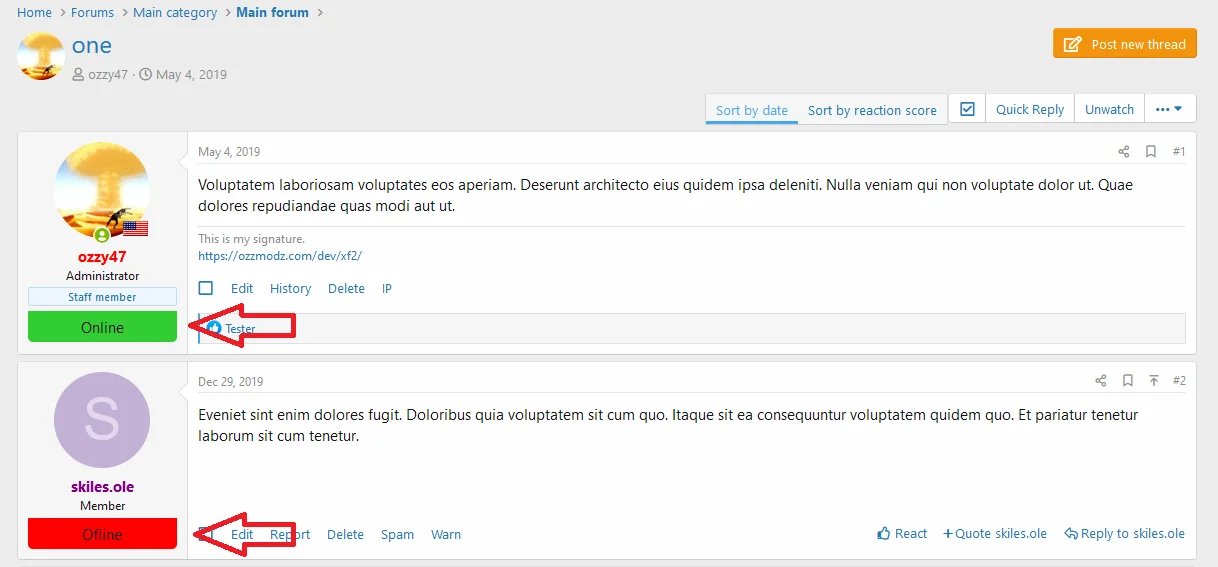Click the up-arrow icon on post #2

click(x=1154, y=381)
